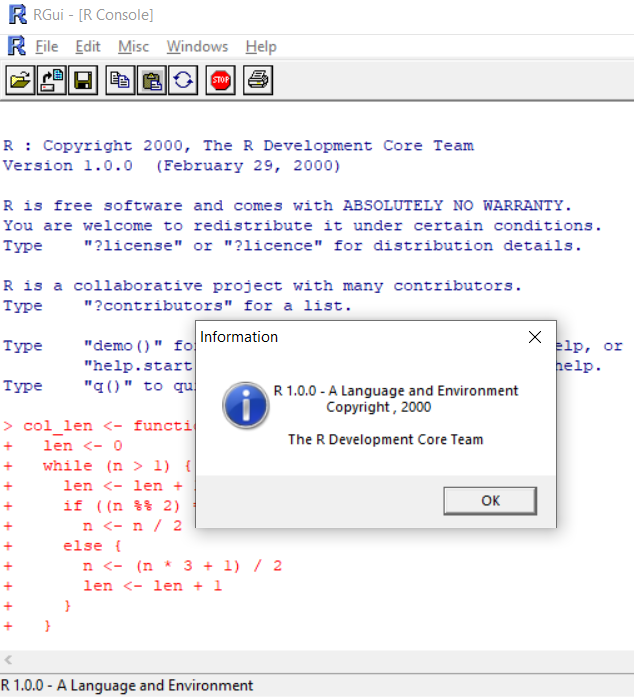The height and width of the screenshot is (698, 634).
Task: Click the horizontal scrollbar left arrow
Action: point(8,660)
